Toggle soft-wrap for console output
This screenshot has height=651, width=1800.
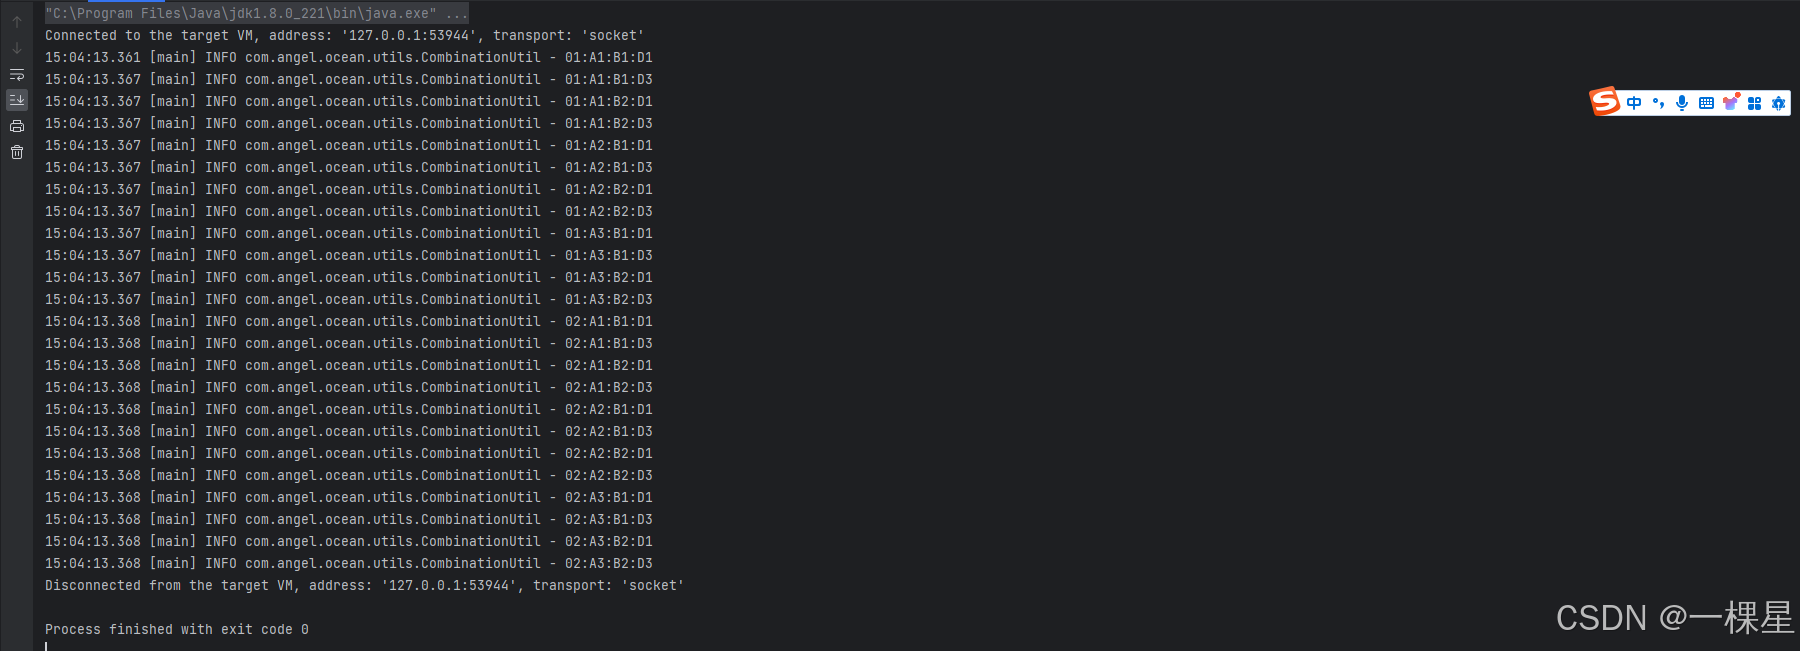[x=17, y=75]
